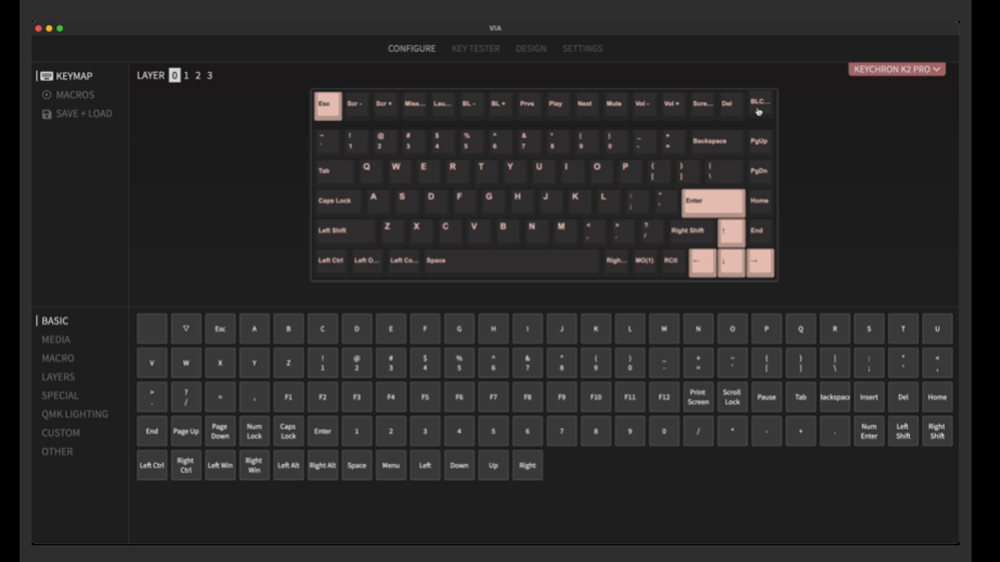Select layer 1
Image resolution: width=1000 pixels, height=562 pixels.
pyautogui.click(x=186, y=75)
